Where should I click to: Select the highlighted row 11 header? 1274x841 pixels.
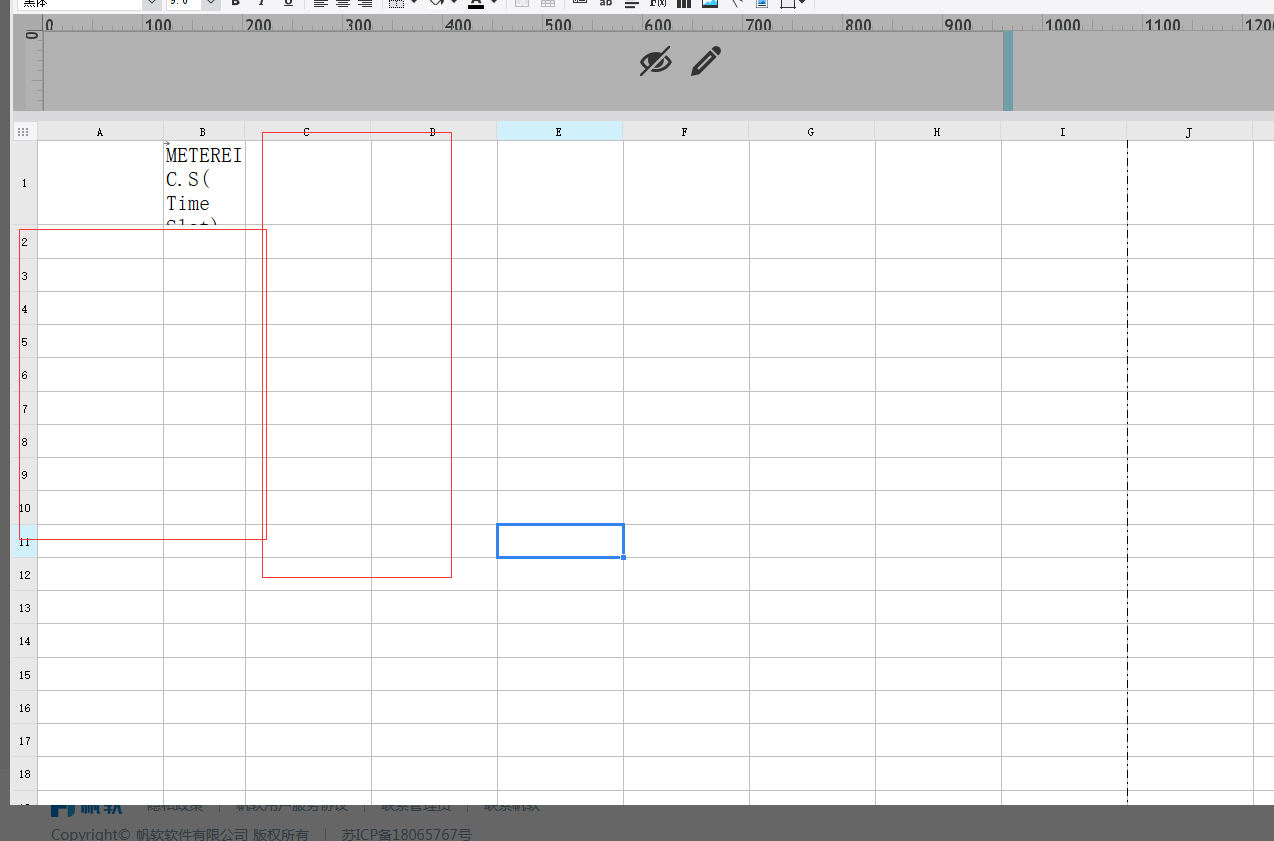[24, 541]
